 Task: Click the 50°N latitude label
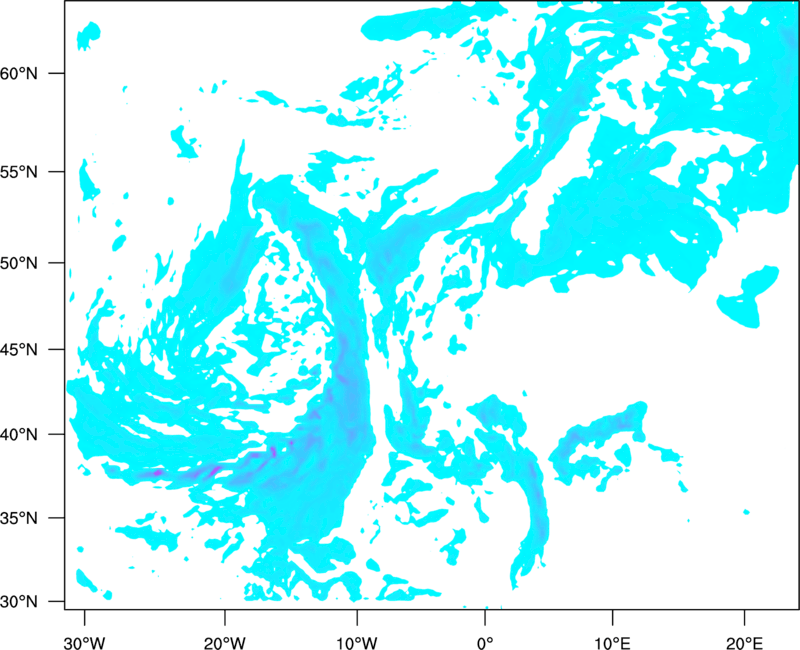(19, 263)
